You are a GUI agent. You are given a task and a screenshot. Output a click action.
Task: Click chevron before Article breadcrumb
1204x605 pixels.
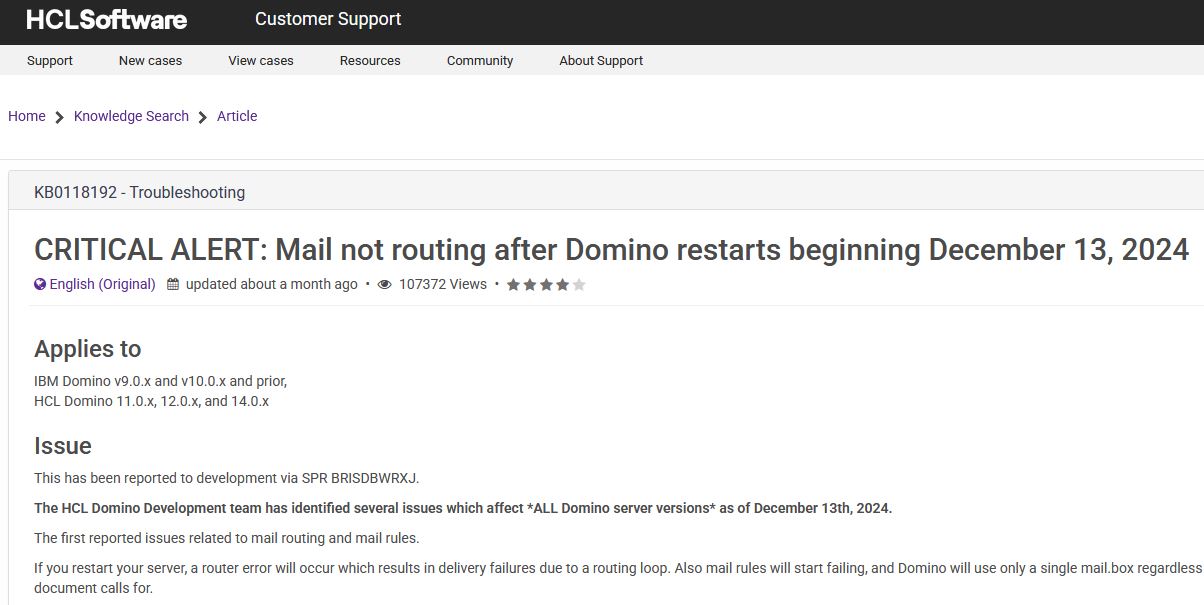203,117
